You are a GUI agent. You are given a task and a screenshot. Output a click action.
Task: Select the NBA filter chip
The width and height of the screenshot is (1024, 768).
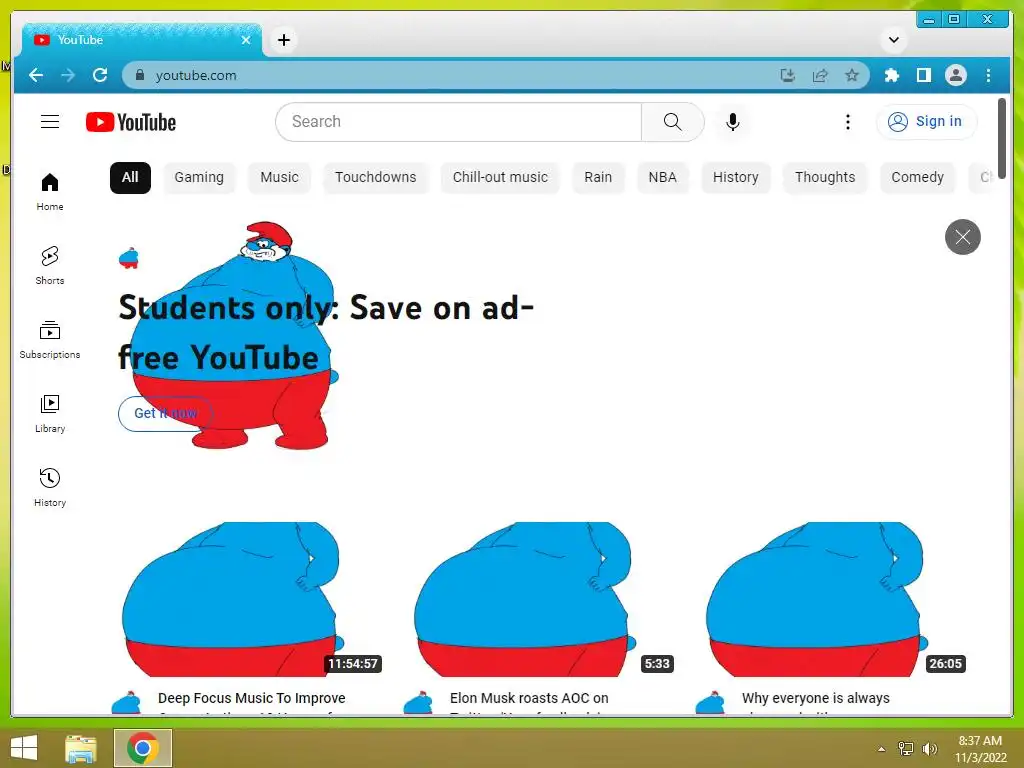point(662,178)
